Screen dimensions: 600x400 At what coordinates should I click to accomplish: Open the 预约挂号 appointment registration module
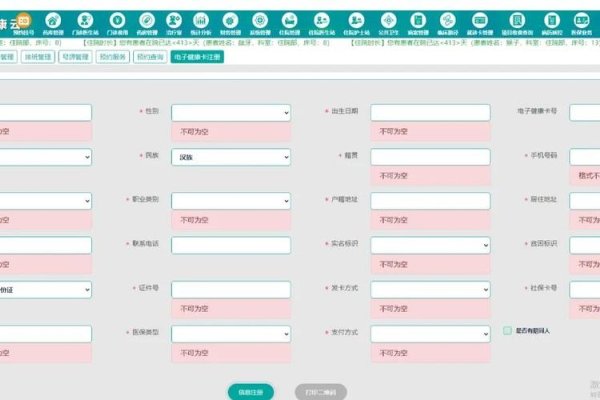click(23, 24)
